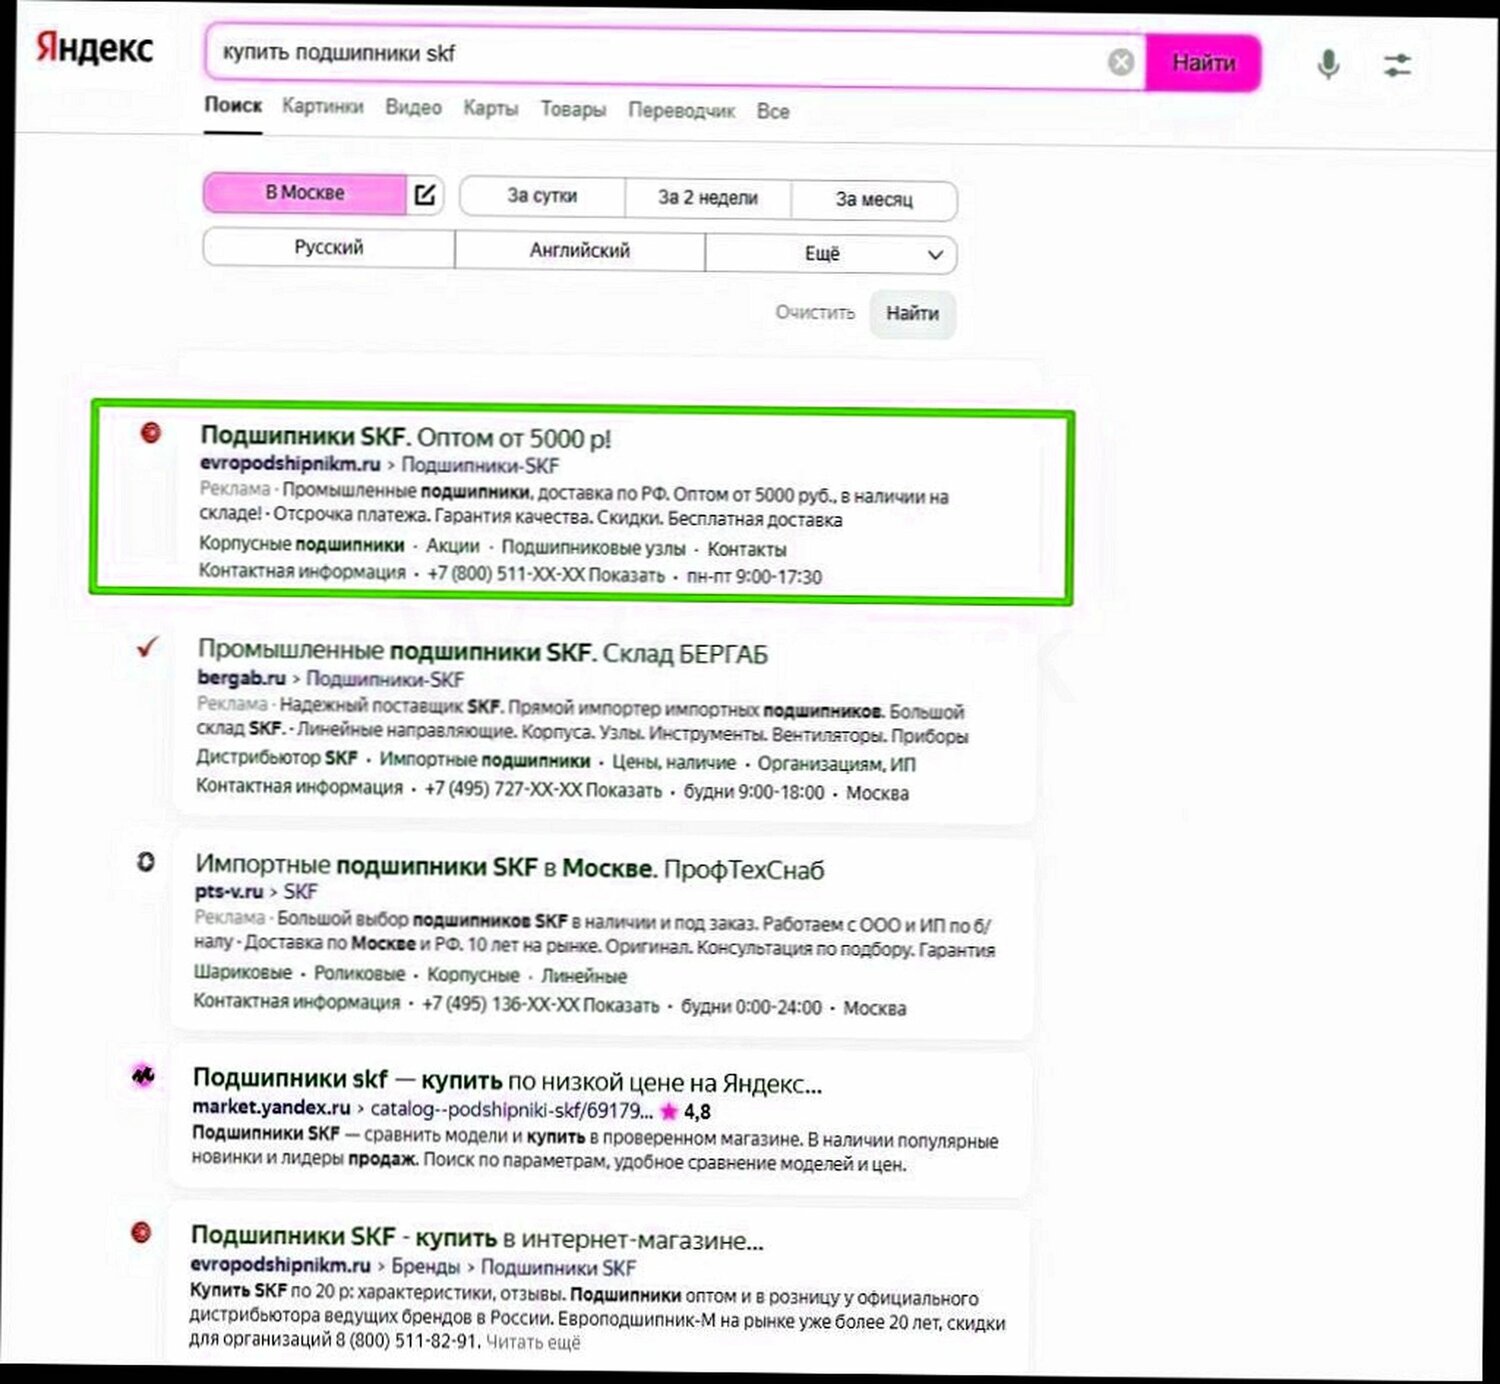This screenshot has height=1384, width=1500.
Task: Open the Акции sitelink
Action: 453,546
